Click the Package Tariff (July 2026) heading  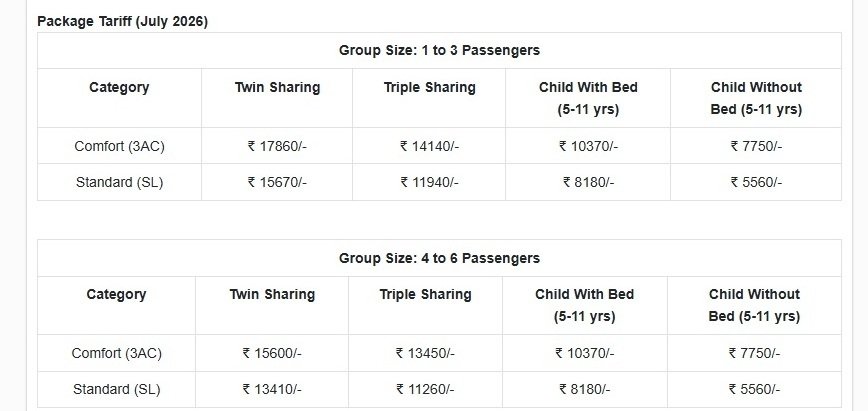pos(122,22)
